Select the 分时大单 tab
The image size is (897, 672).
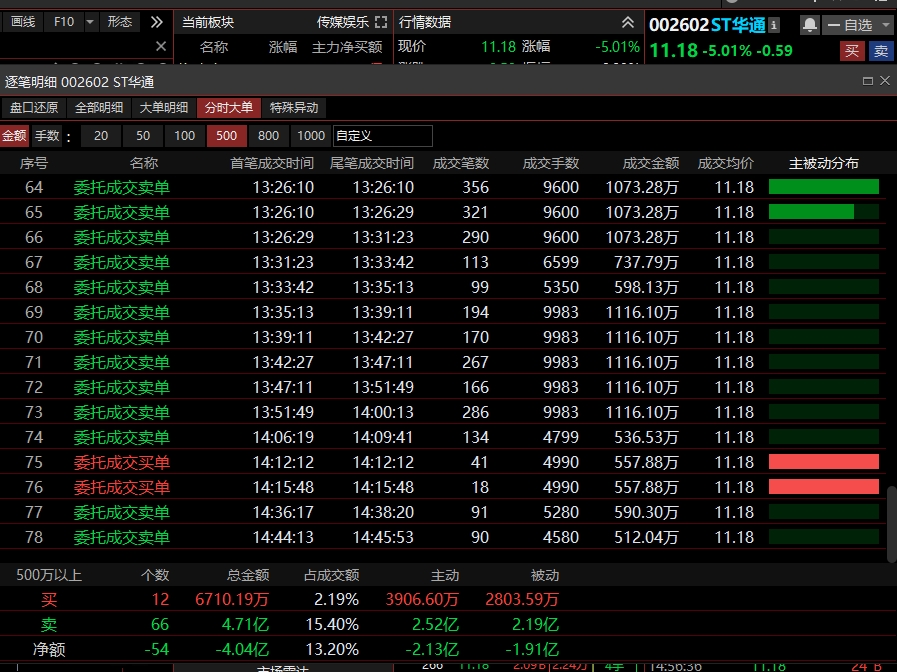click(x=229, y=108)
